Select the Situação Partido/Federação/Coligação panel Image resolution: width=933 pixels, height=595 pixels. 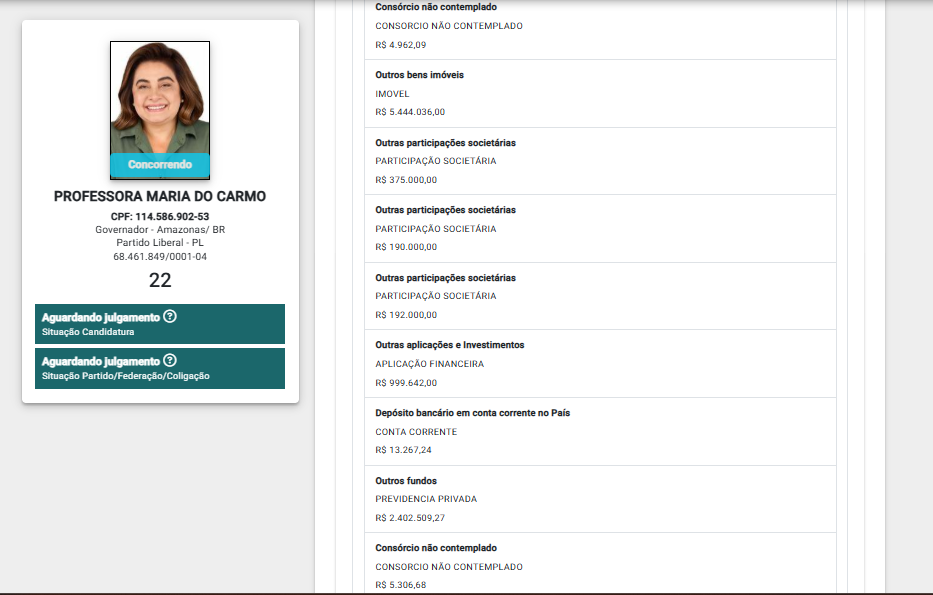tap(160, 369)
